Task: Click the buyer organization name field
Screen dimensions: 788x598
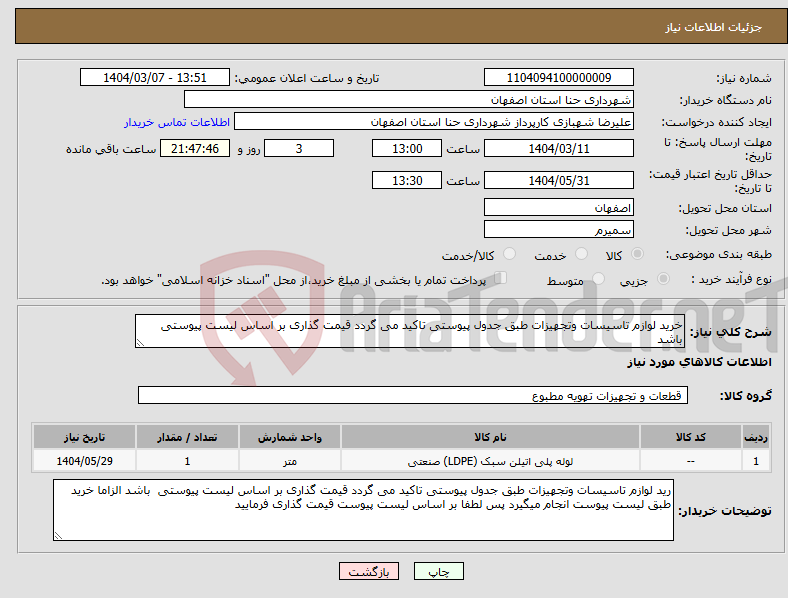Action: [x=409, y=99]
